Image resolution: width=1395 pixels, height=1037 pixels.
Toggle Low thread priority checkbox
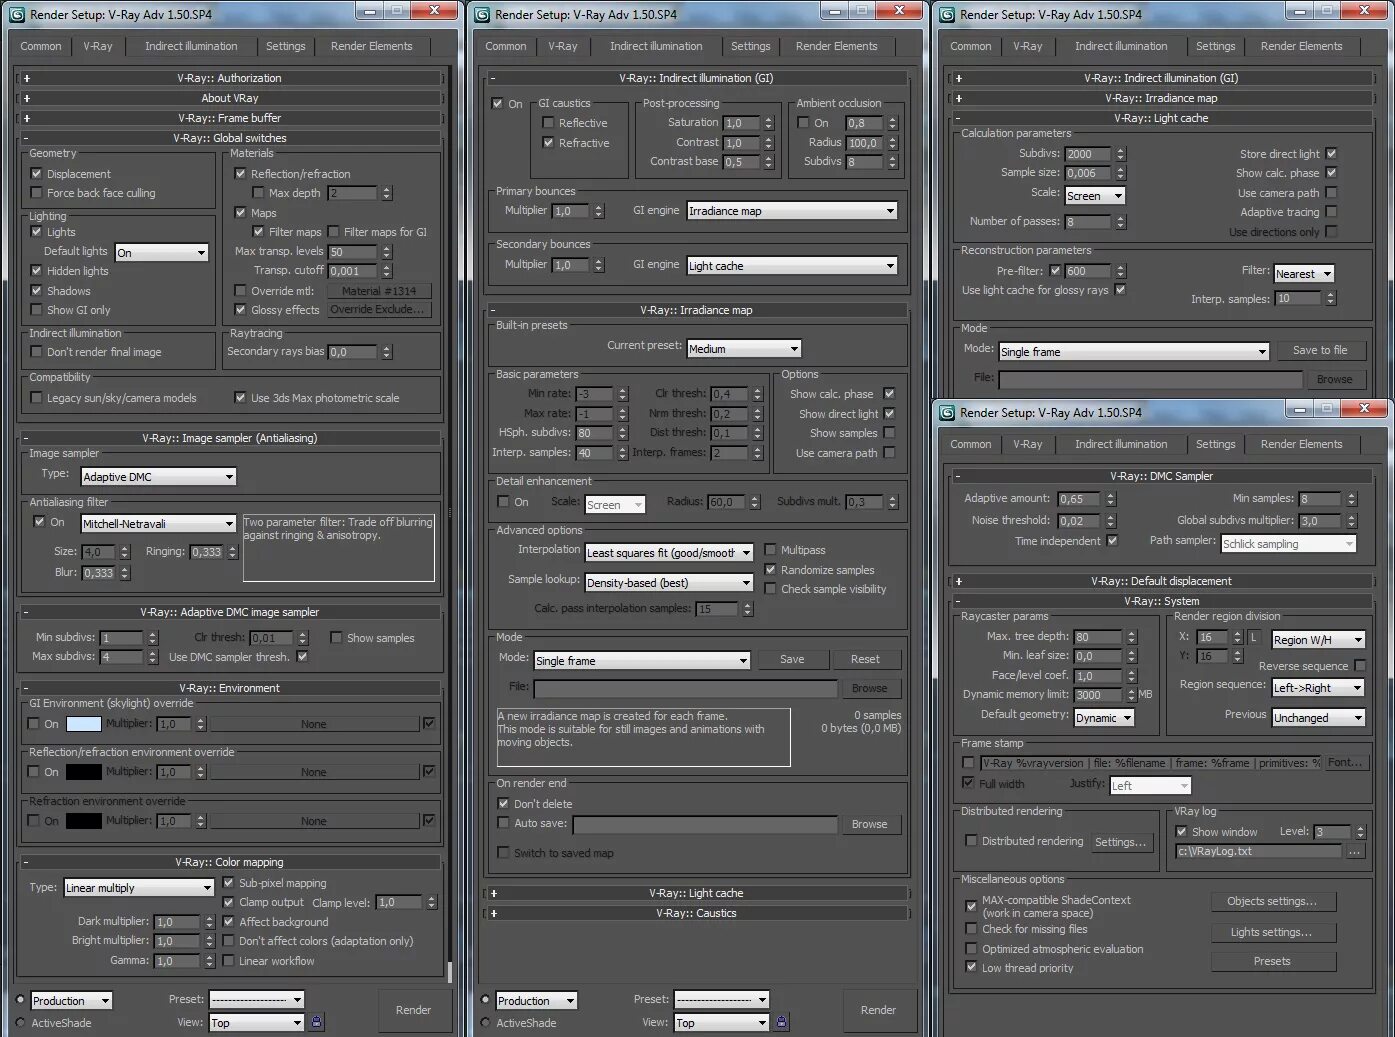coord(971,967)
